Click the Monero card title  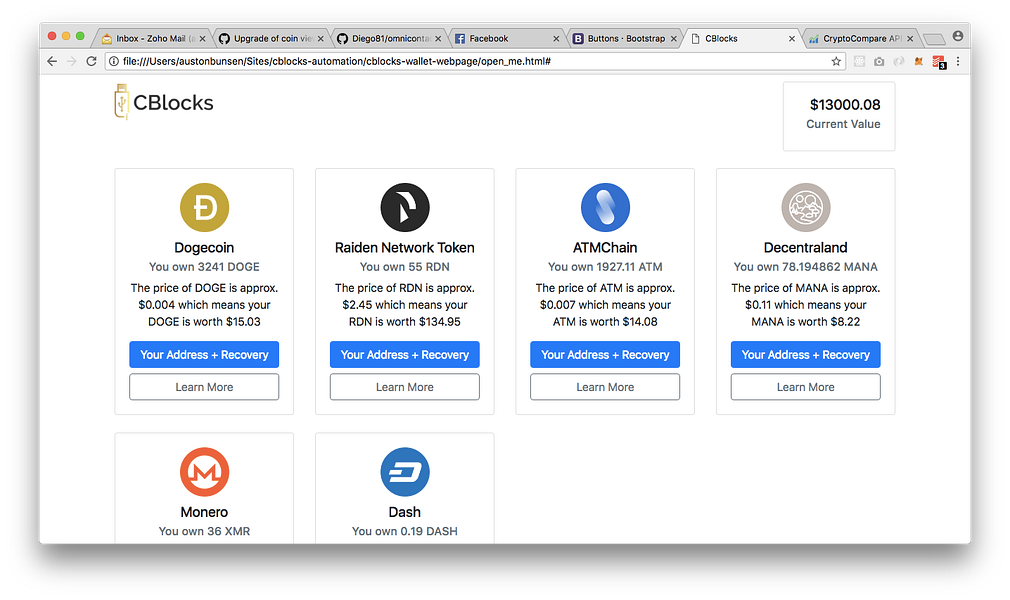[204, 512]
